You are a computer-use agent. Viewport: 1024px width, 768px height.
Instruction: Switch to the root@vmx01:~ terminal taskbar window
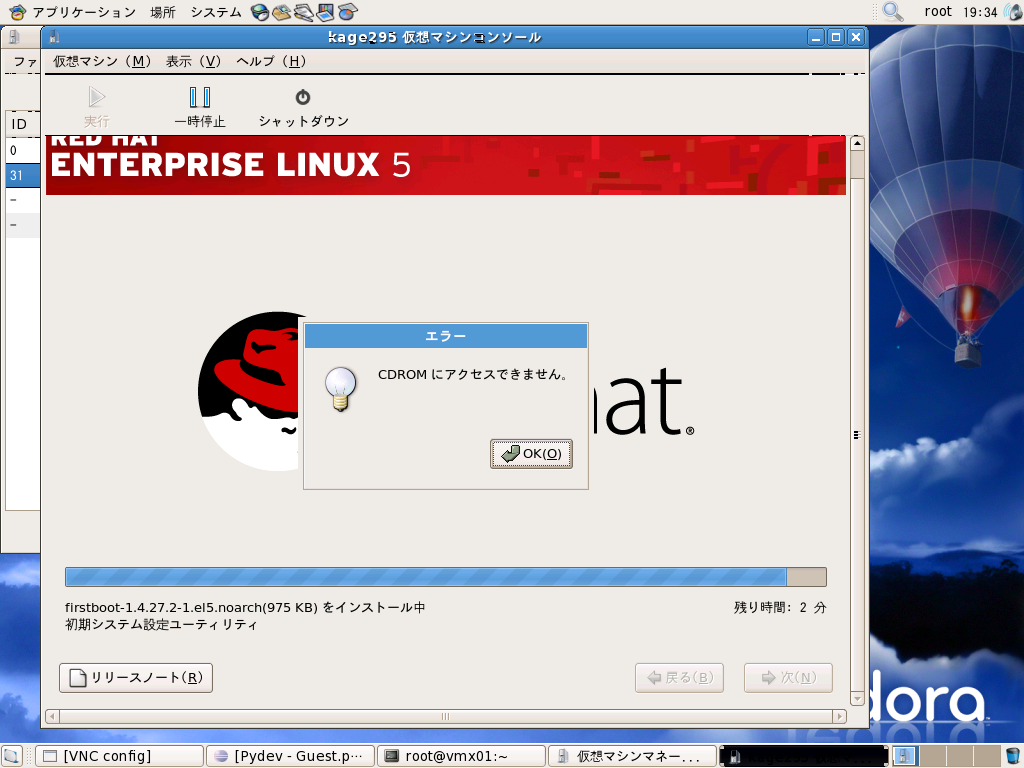point(462,756)
